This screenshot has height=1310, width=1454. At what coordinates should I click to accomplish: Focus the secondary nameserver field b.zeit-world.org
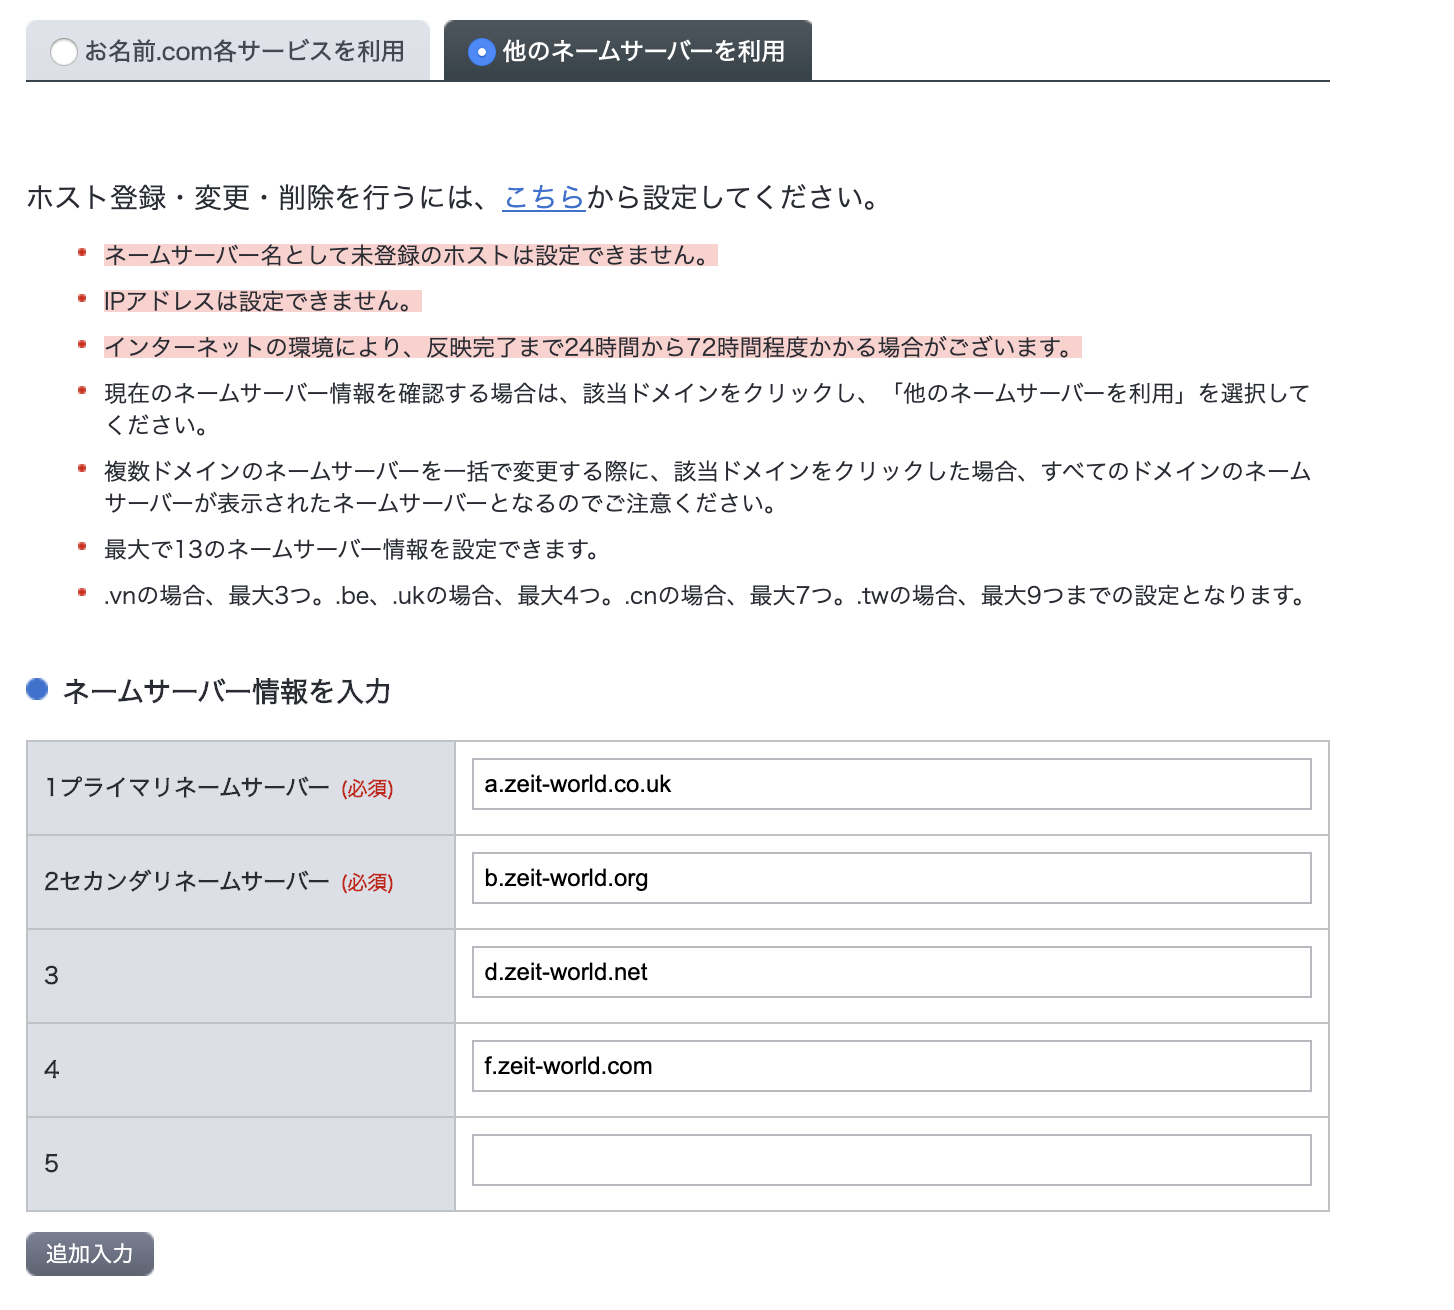(x=891, y=878)
